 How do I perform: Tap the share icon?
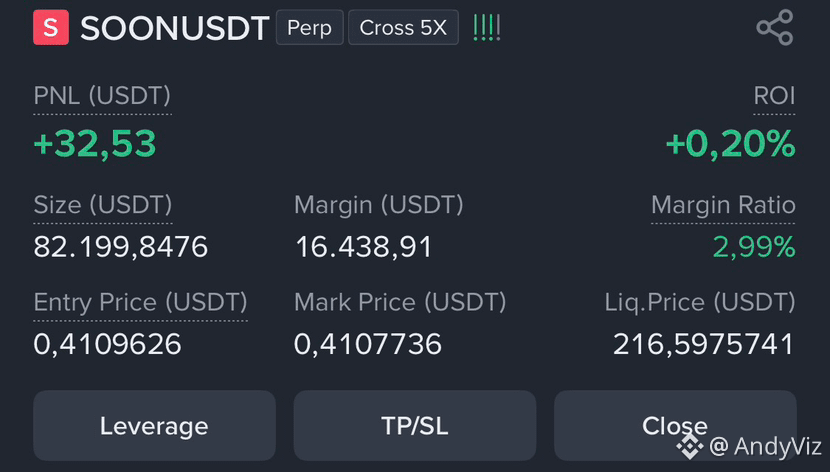[x=774, y=28]
